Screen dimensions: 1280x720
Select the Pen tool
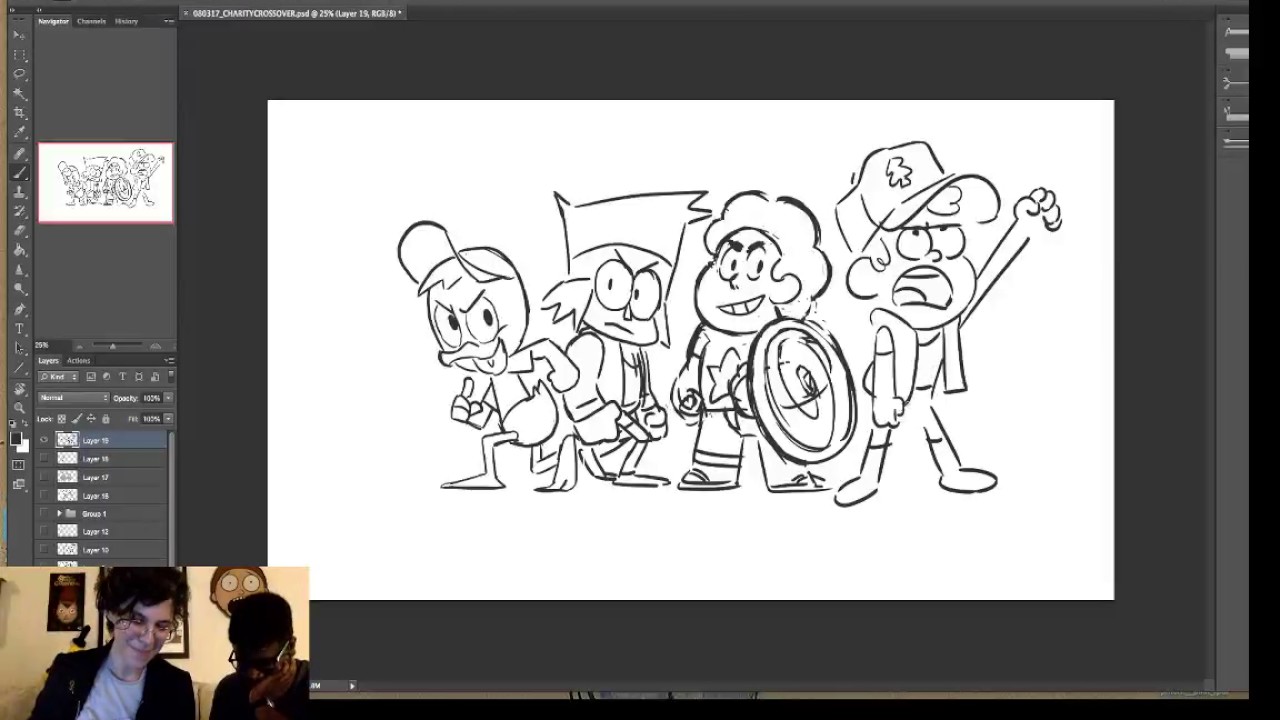click(19, 309)
